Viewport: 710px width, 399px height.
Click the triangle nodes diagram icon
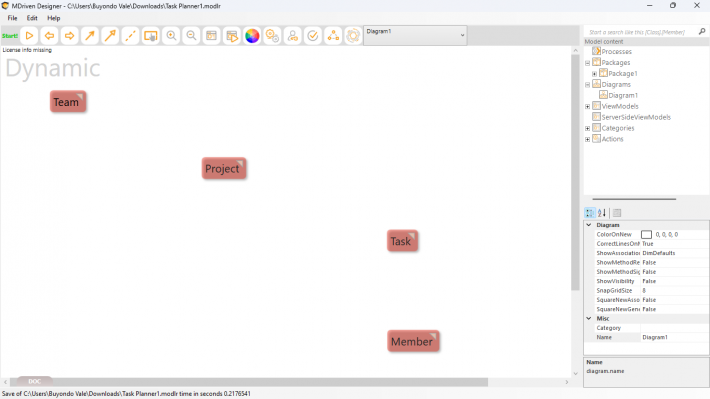click(333, 36)
